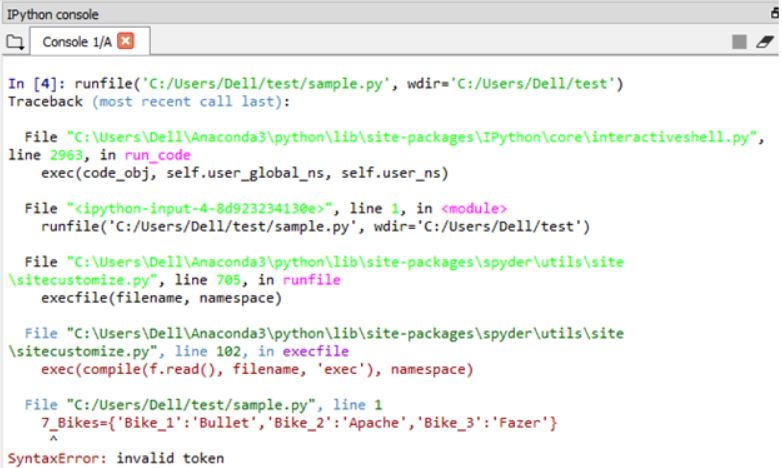Click the <module> text
The width and height of the screenshot is (782, 468).
(x=474, y=209)
